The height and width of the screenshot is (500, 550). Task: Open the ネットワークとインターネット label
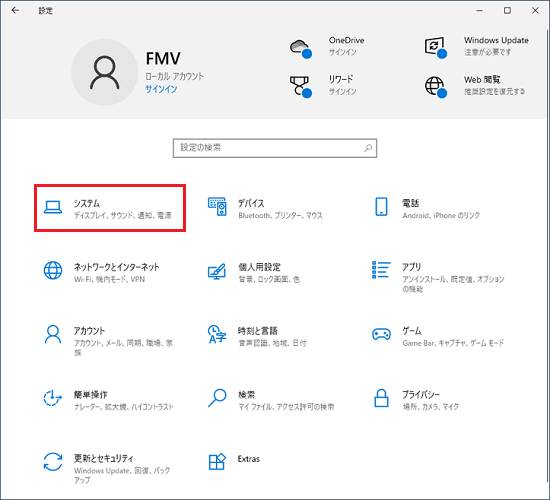tap(116, 267)
